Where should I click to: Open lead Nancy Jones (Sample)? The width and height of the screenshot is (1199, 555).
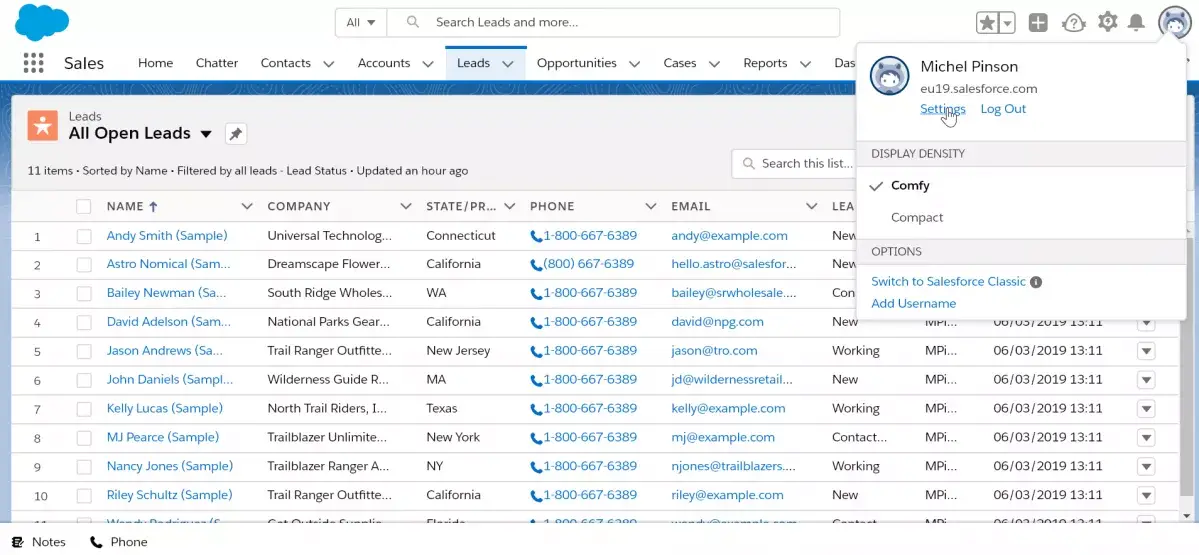(170, 466)
